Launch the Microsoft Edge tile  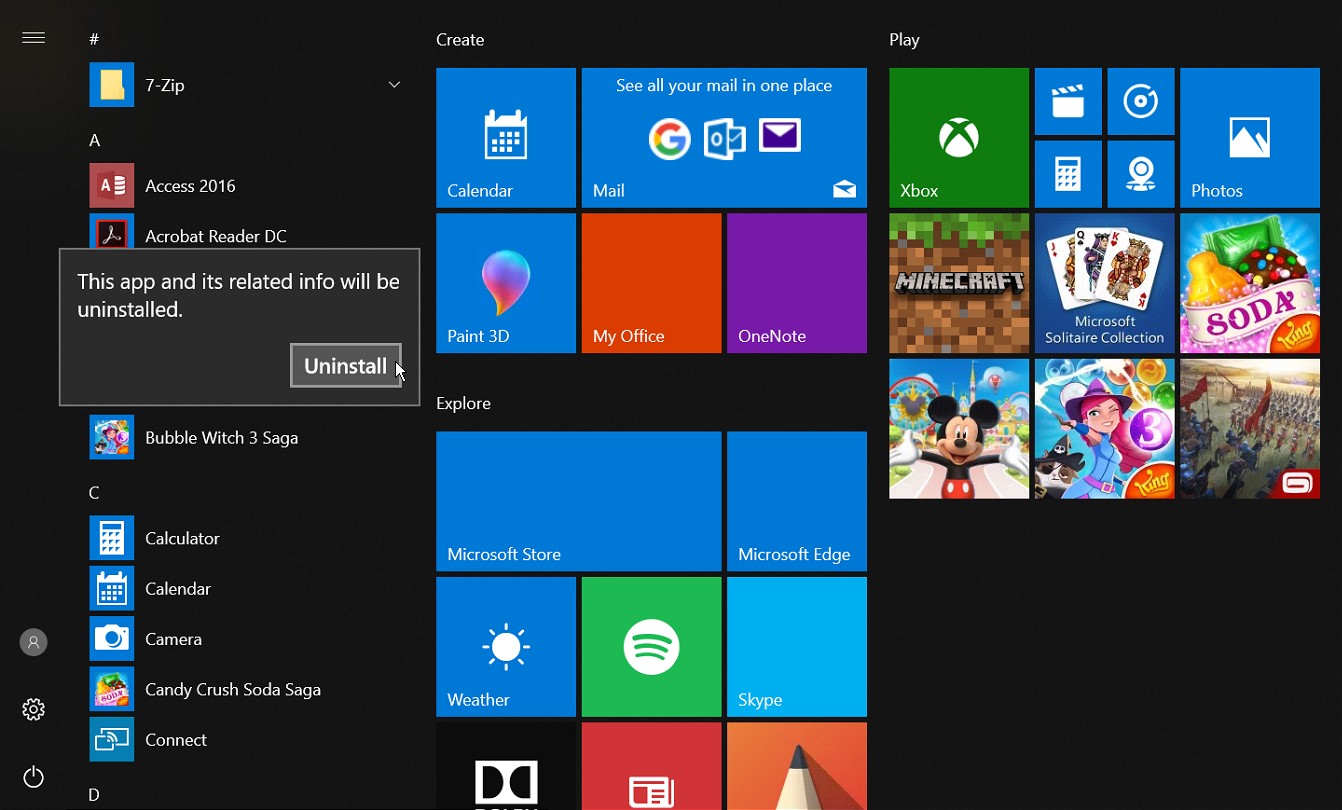[797, 501]
